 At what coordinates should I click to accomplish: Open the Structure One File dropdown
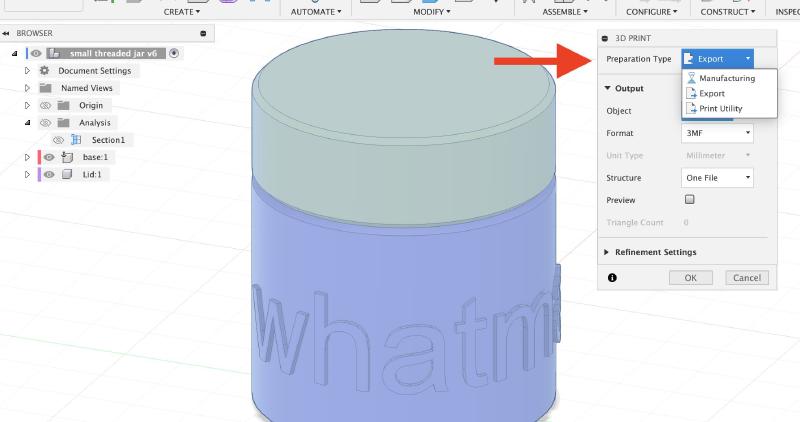(717, 178)
